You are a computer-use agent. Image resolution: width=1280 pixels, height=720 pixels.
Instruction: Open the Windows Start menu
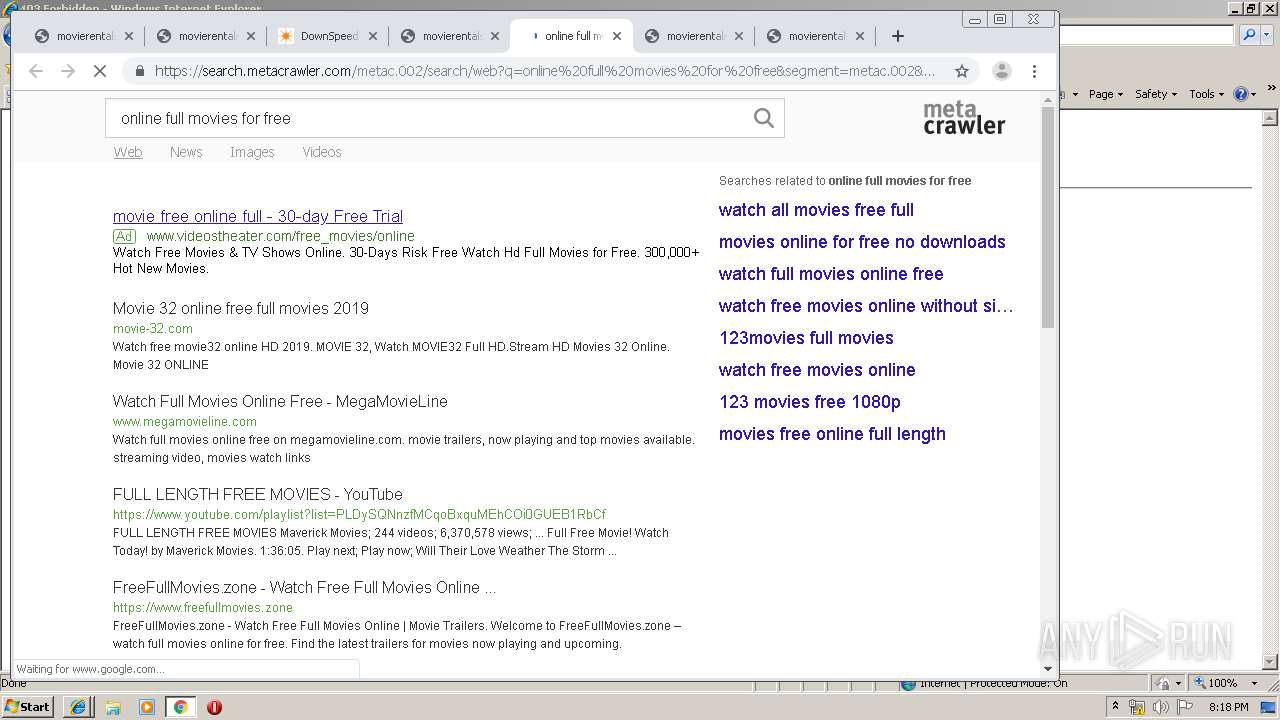(x=27, y=707)
